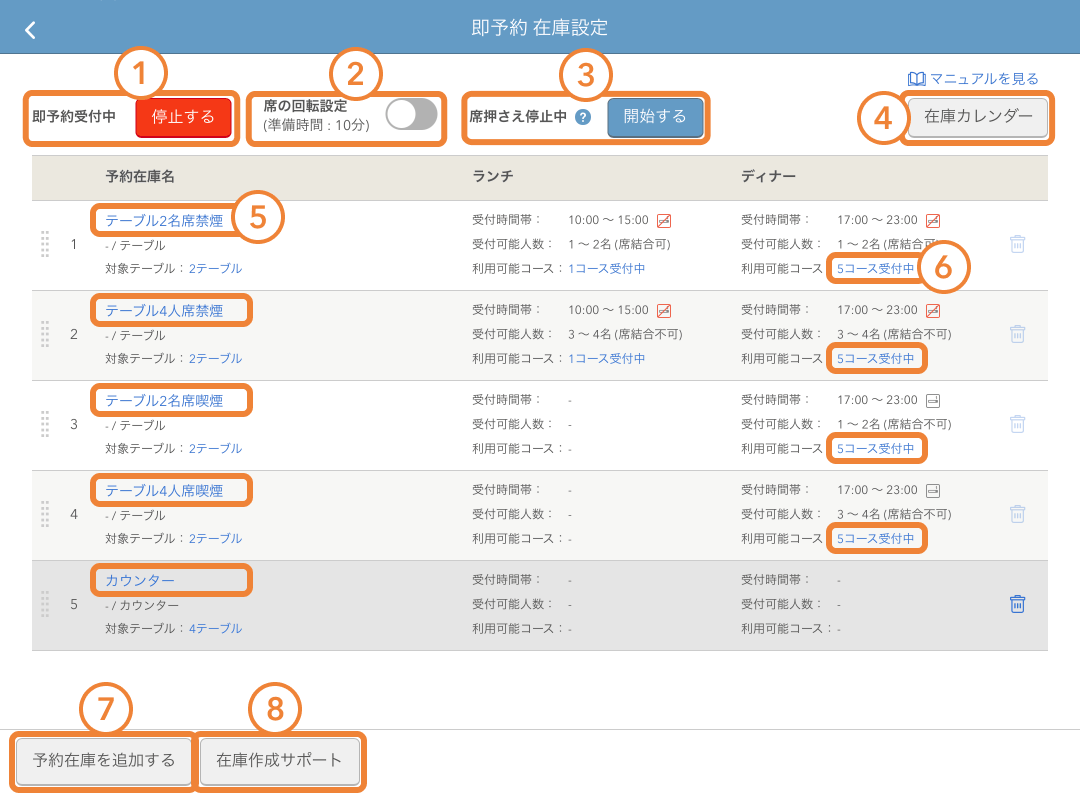The height and width of the screenshot is (794, 1080).
Task: Open row 1 dinner 5コース受付中 link
Action: [x=875, y=269]
